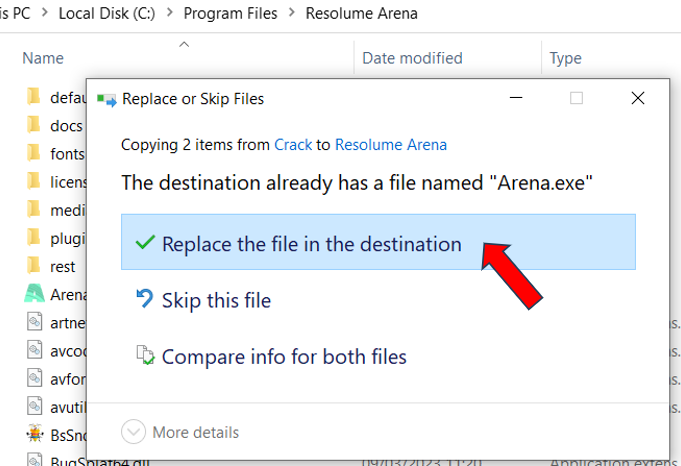Sort by Date modified column header
This screenshot has height=466, width=681.
412,58
